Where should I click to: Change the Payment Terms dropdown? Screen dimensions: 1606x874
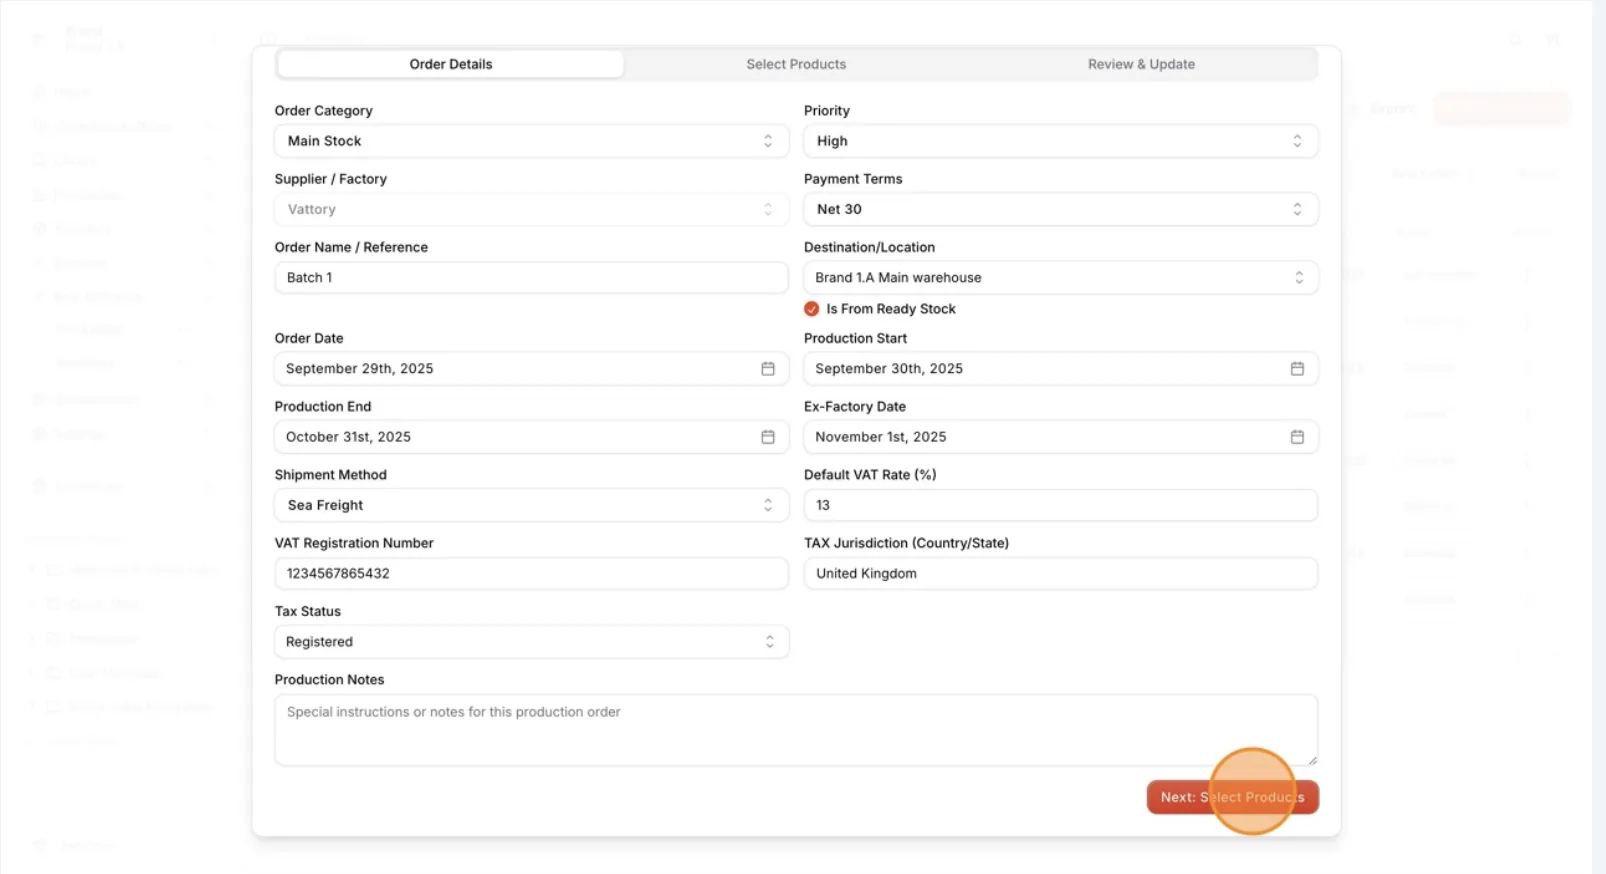pyautogui.click(x=1061, y=209)
